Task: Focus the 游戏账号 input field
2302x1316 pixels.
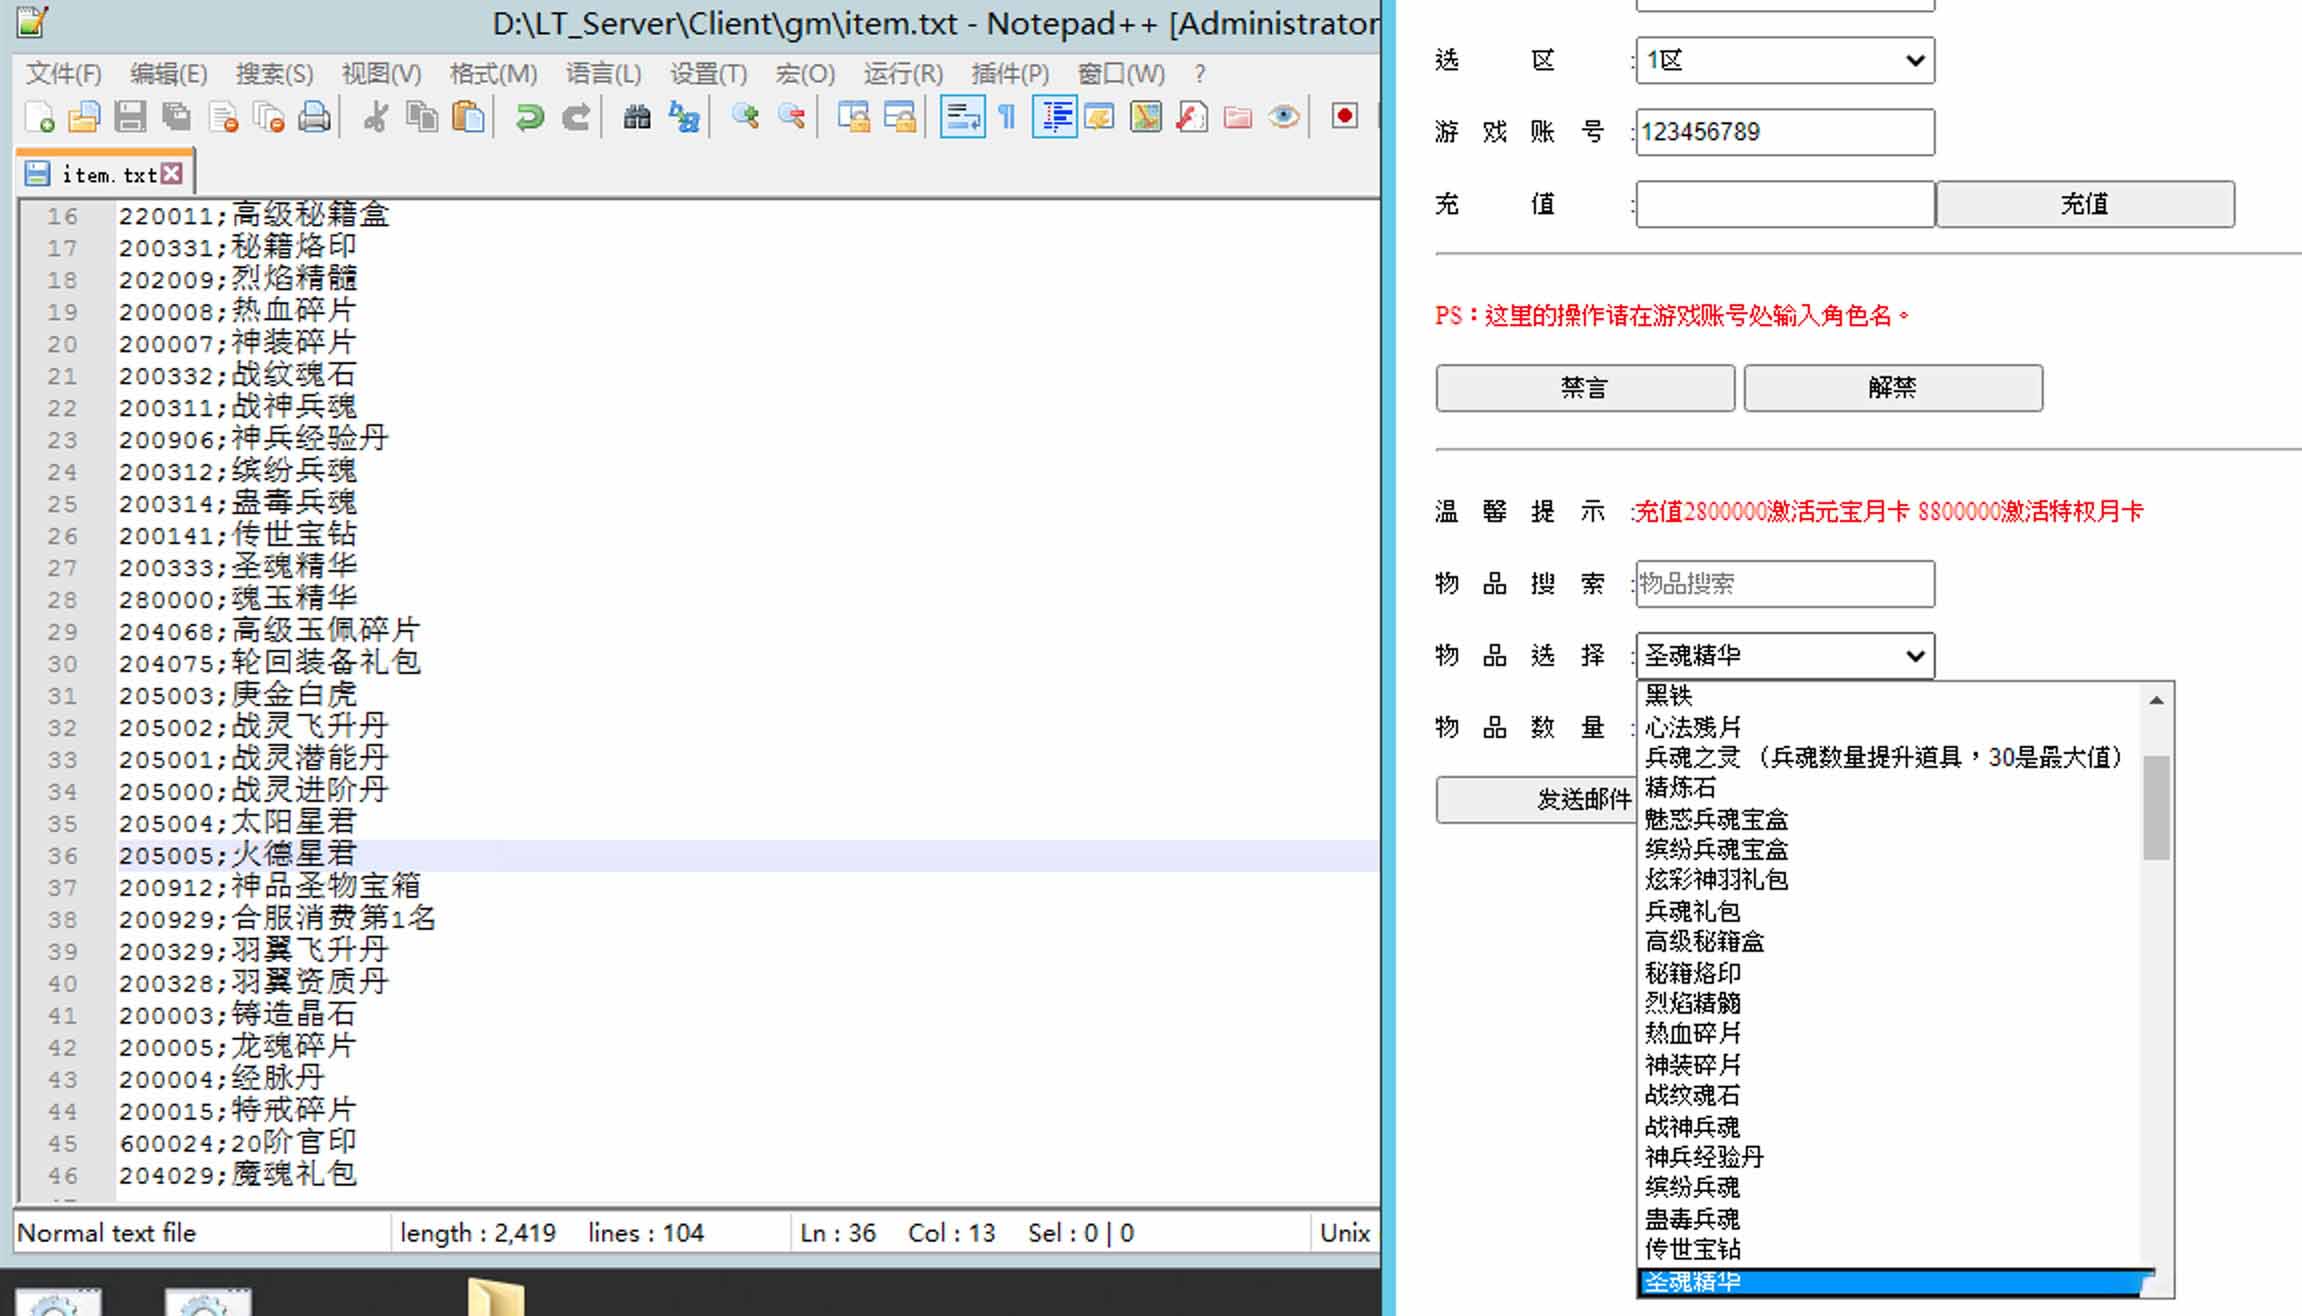Action: pos(1785,132)
